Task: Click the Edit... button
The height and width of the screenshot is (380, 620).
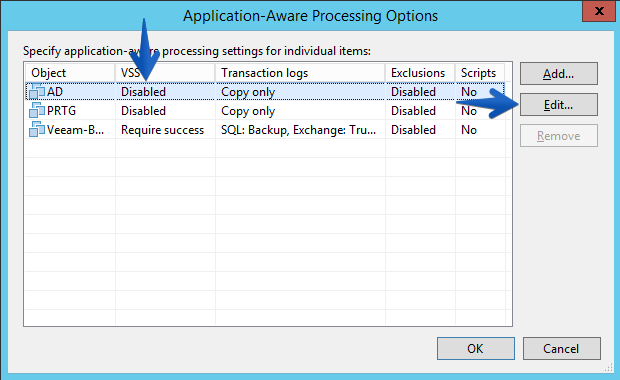Action: point(558,105)
